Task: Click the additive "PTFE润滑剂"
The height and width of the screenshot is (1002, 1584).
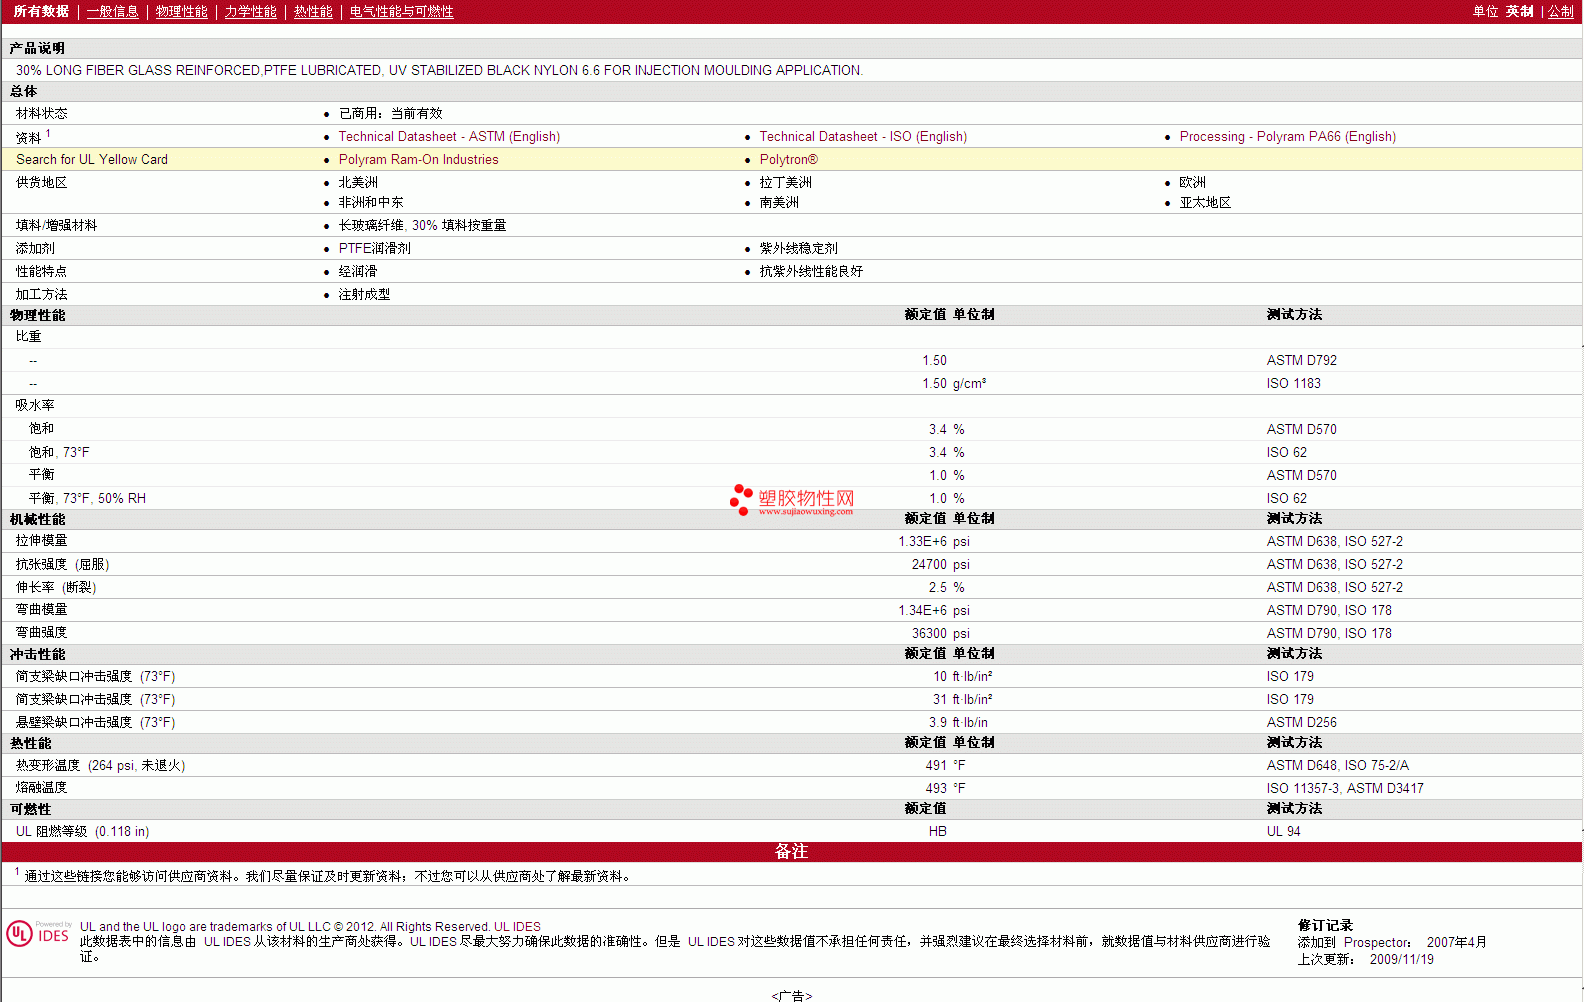Action: point(375,249)
